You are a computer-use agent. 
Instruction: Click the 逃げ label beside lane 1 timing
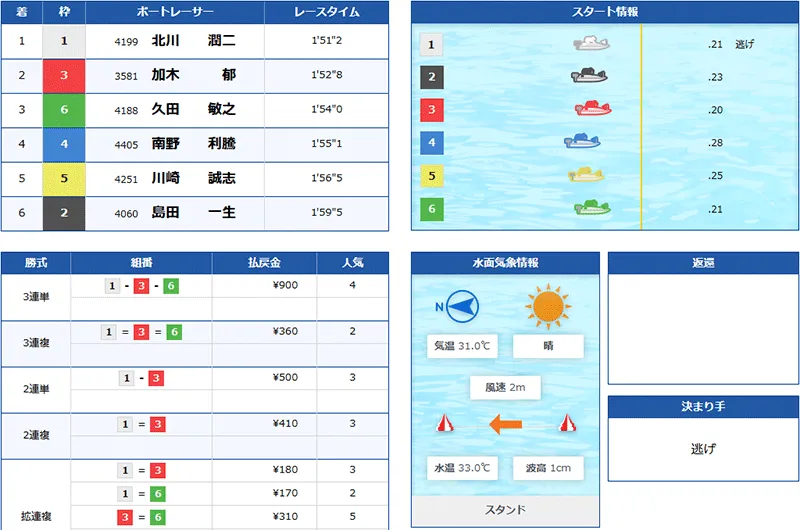pos(744,44)
